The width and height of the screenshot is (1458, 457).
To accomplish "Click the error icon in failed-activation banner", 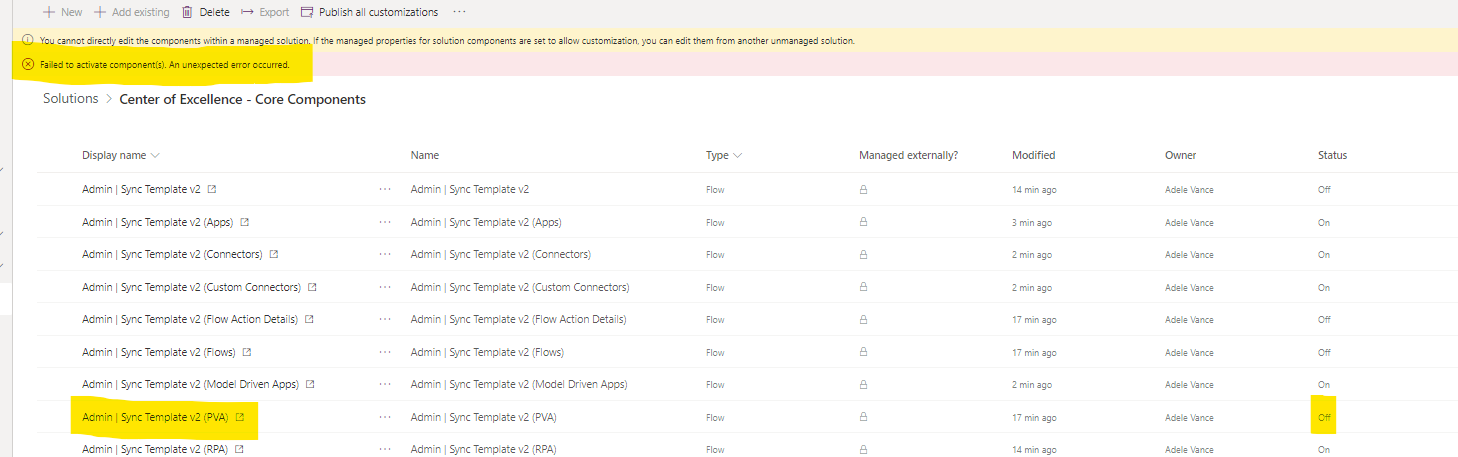I will point(28,64).
